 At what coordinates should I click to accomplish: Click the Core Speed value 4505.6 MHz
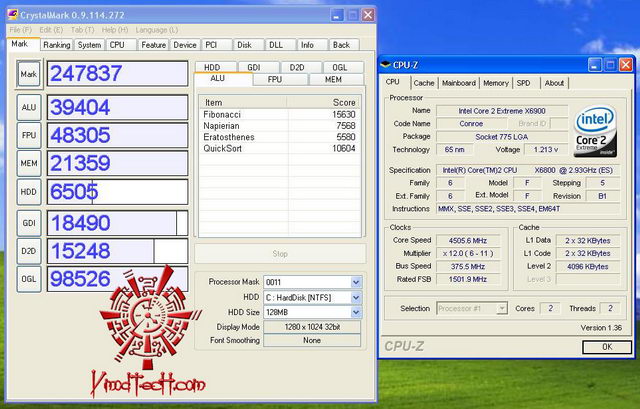tap(468, 240)
